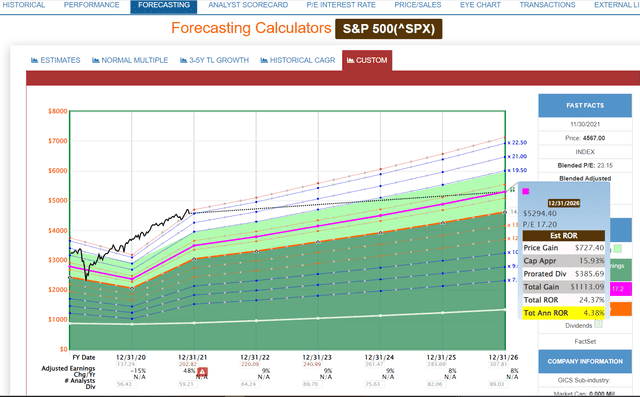Click the magenta 17.2 P/E legend box
The image size is (640, 397).
[621, 288]
